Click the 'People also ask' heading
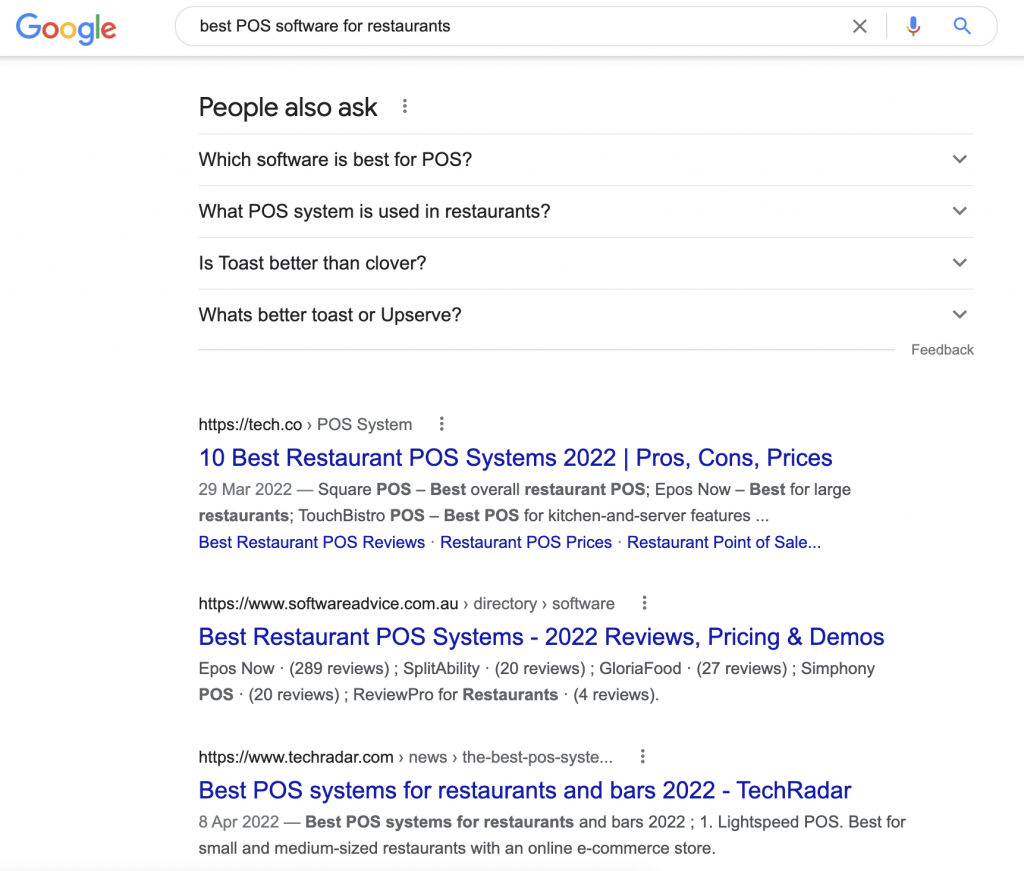 click(288, 107)
